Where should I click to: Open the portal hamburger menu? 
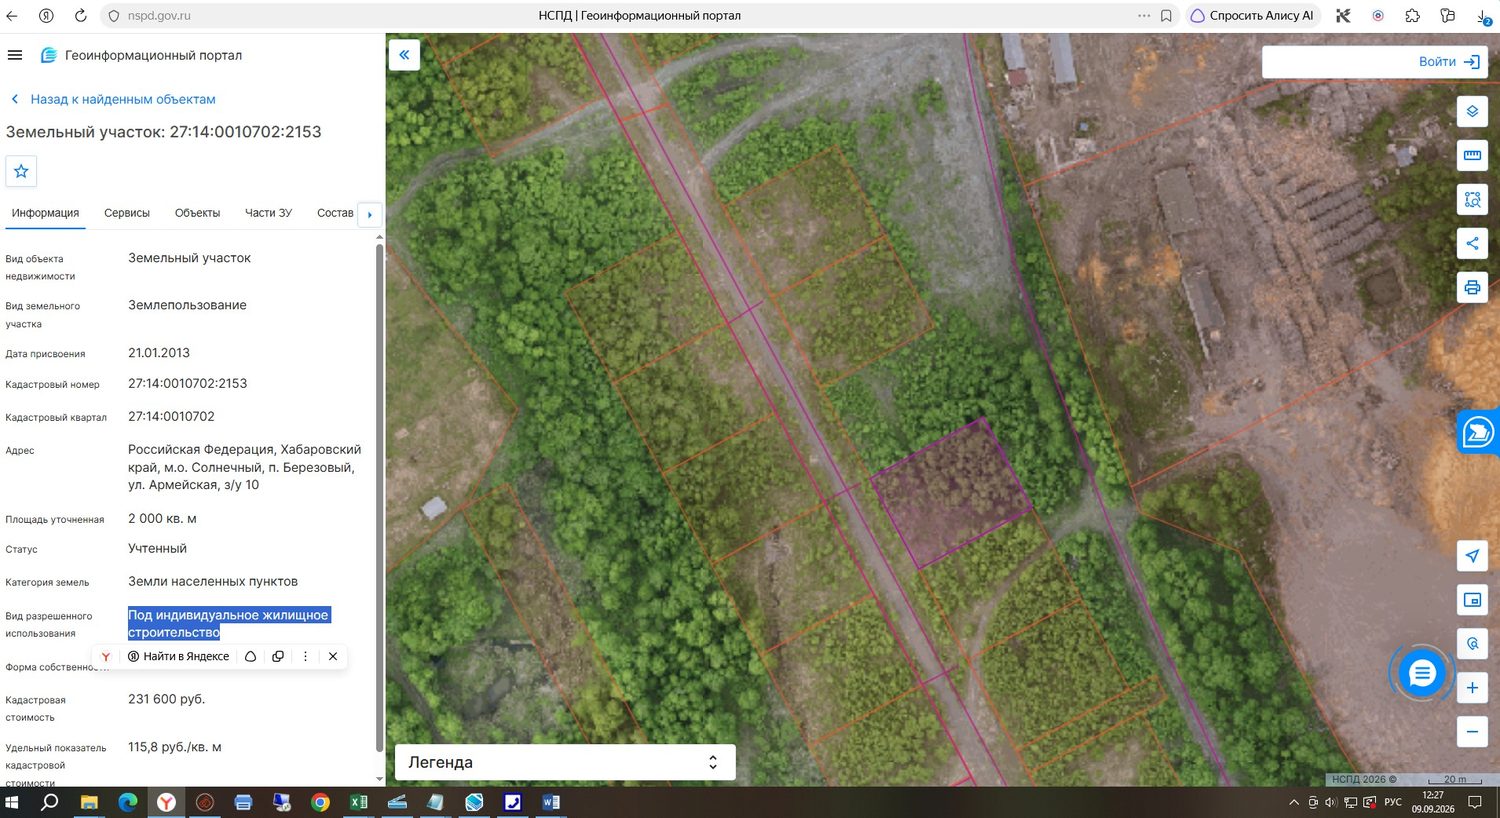click(x=15, y=55)
